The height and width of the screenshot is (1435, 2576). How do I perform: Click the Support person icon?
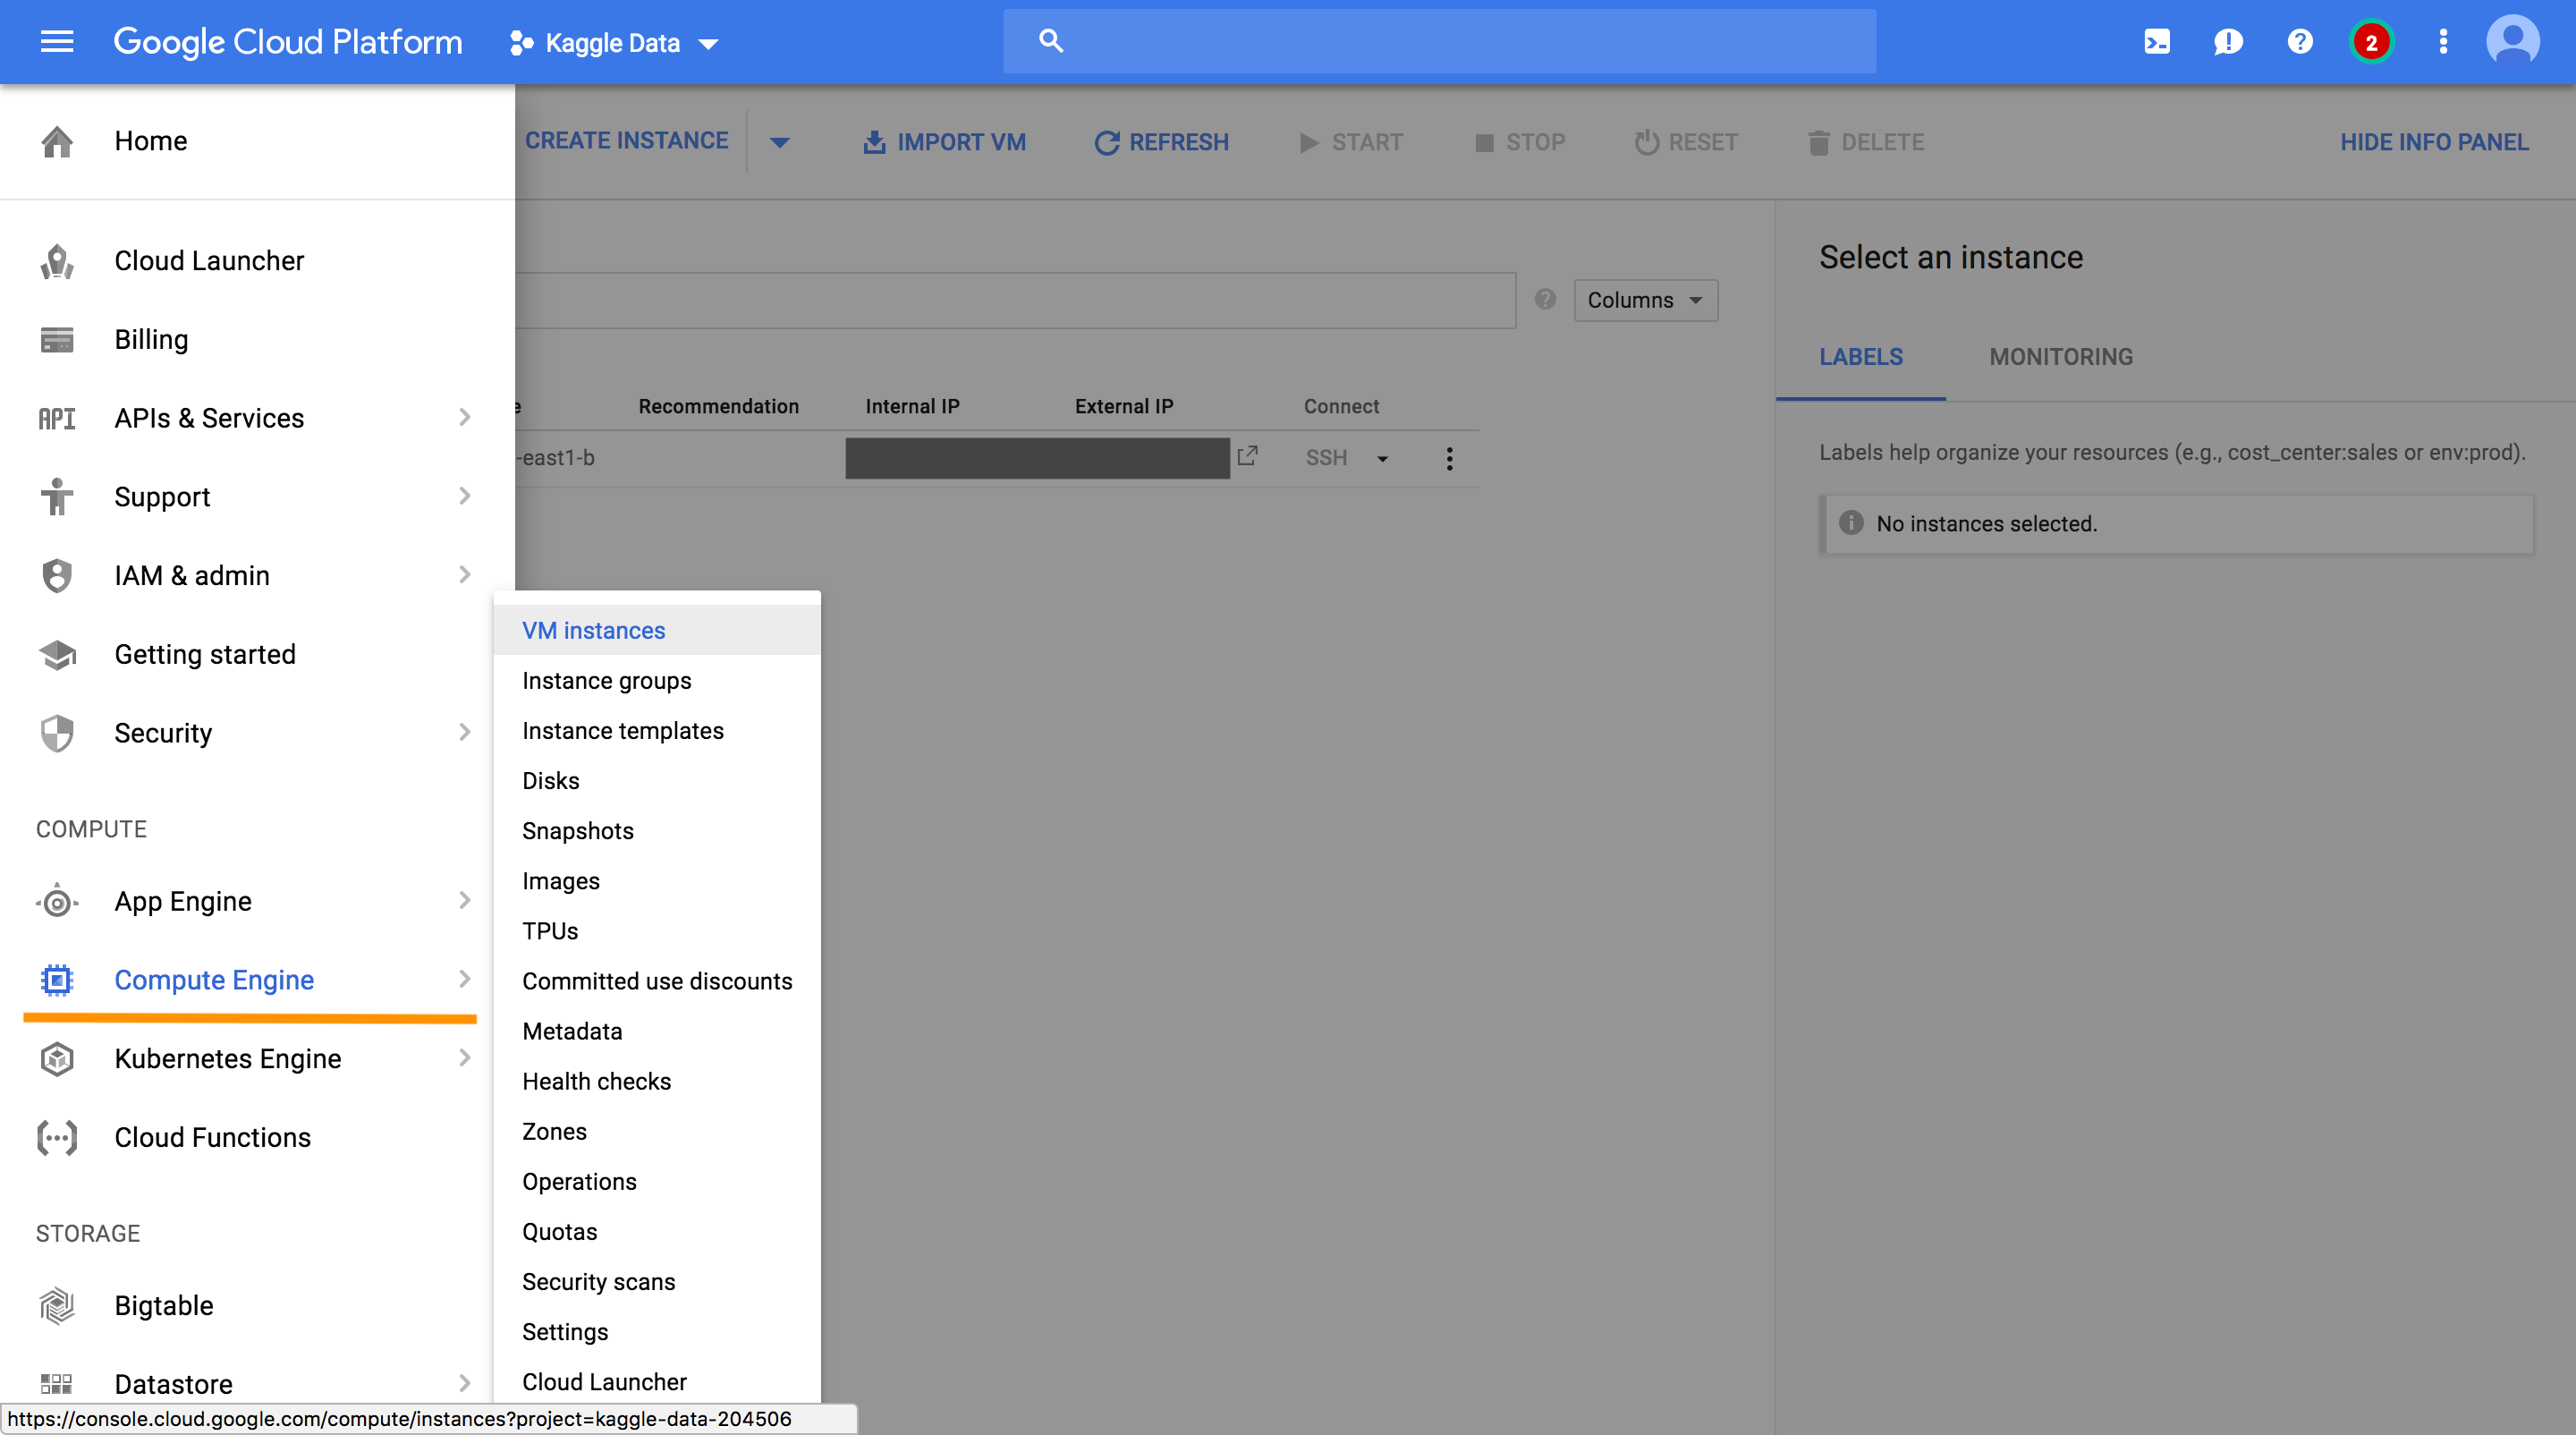pyautogui.click(x=57, y=497)
